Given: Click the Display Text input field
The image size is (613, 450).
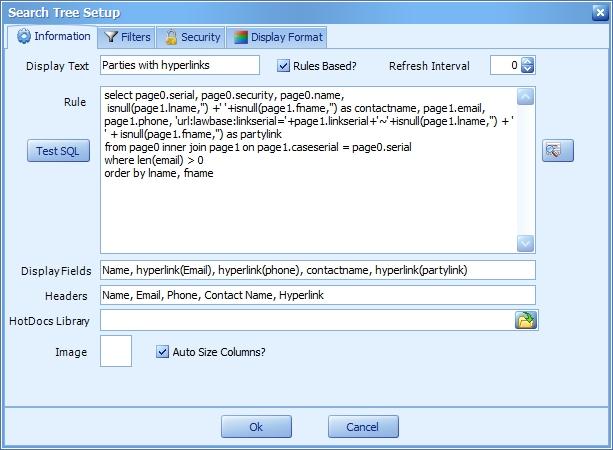Looking at the screenshot, I should [x=180, y=65].
